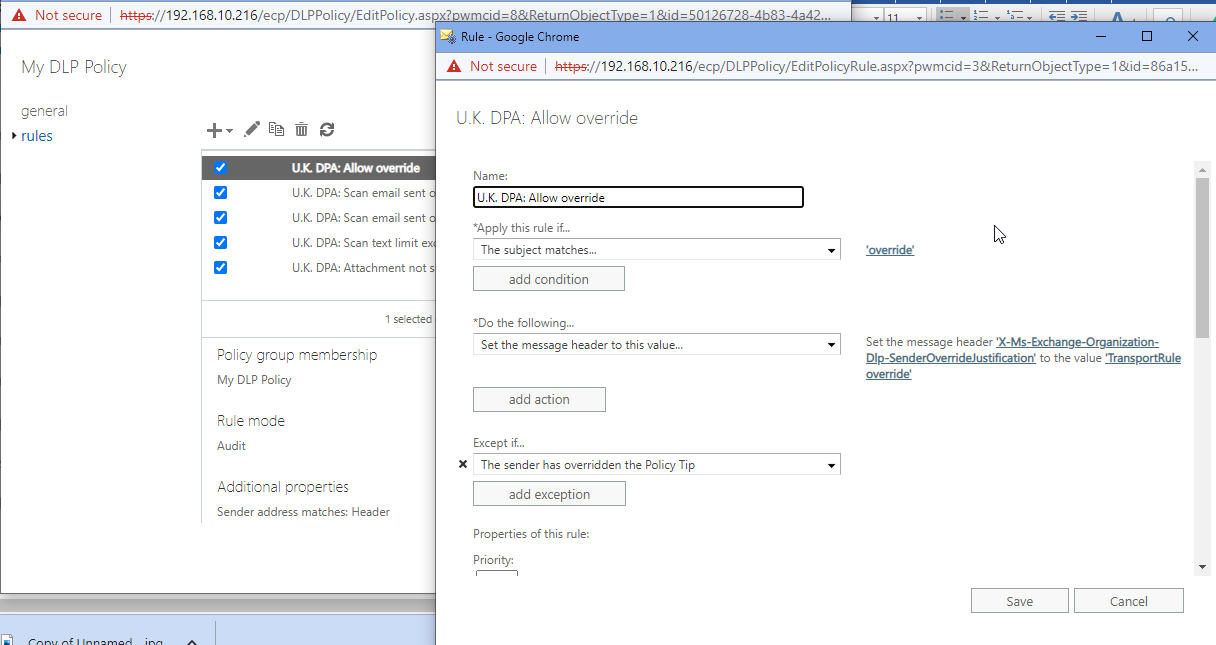Maximize the Rule window
The image size is (1216, 645).
pyautogui.click(x=1147, y=36)
